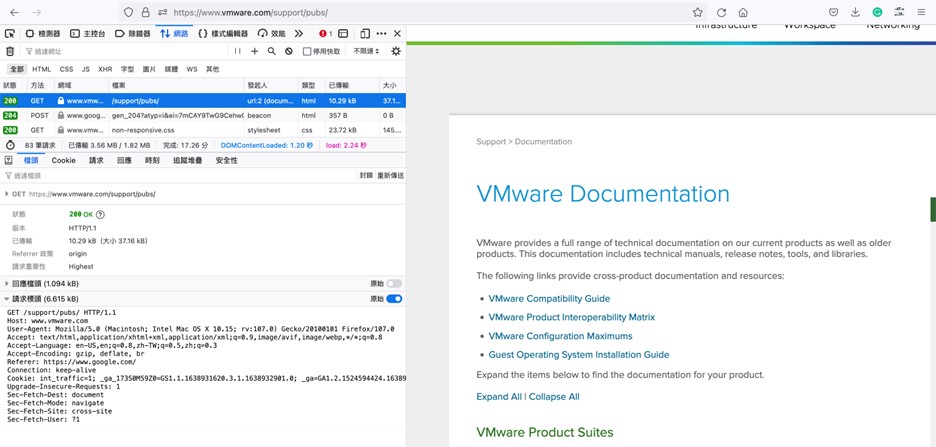Open request blocking icon in network toolbar
The width and height of the screenshot is (936, 447).
tap(289, 51)
